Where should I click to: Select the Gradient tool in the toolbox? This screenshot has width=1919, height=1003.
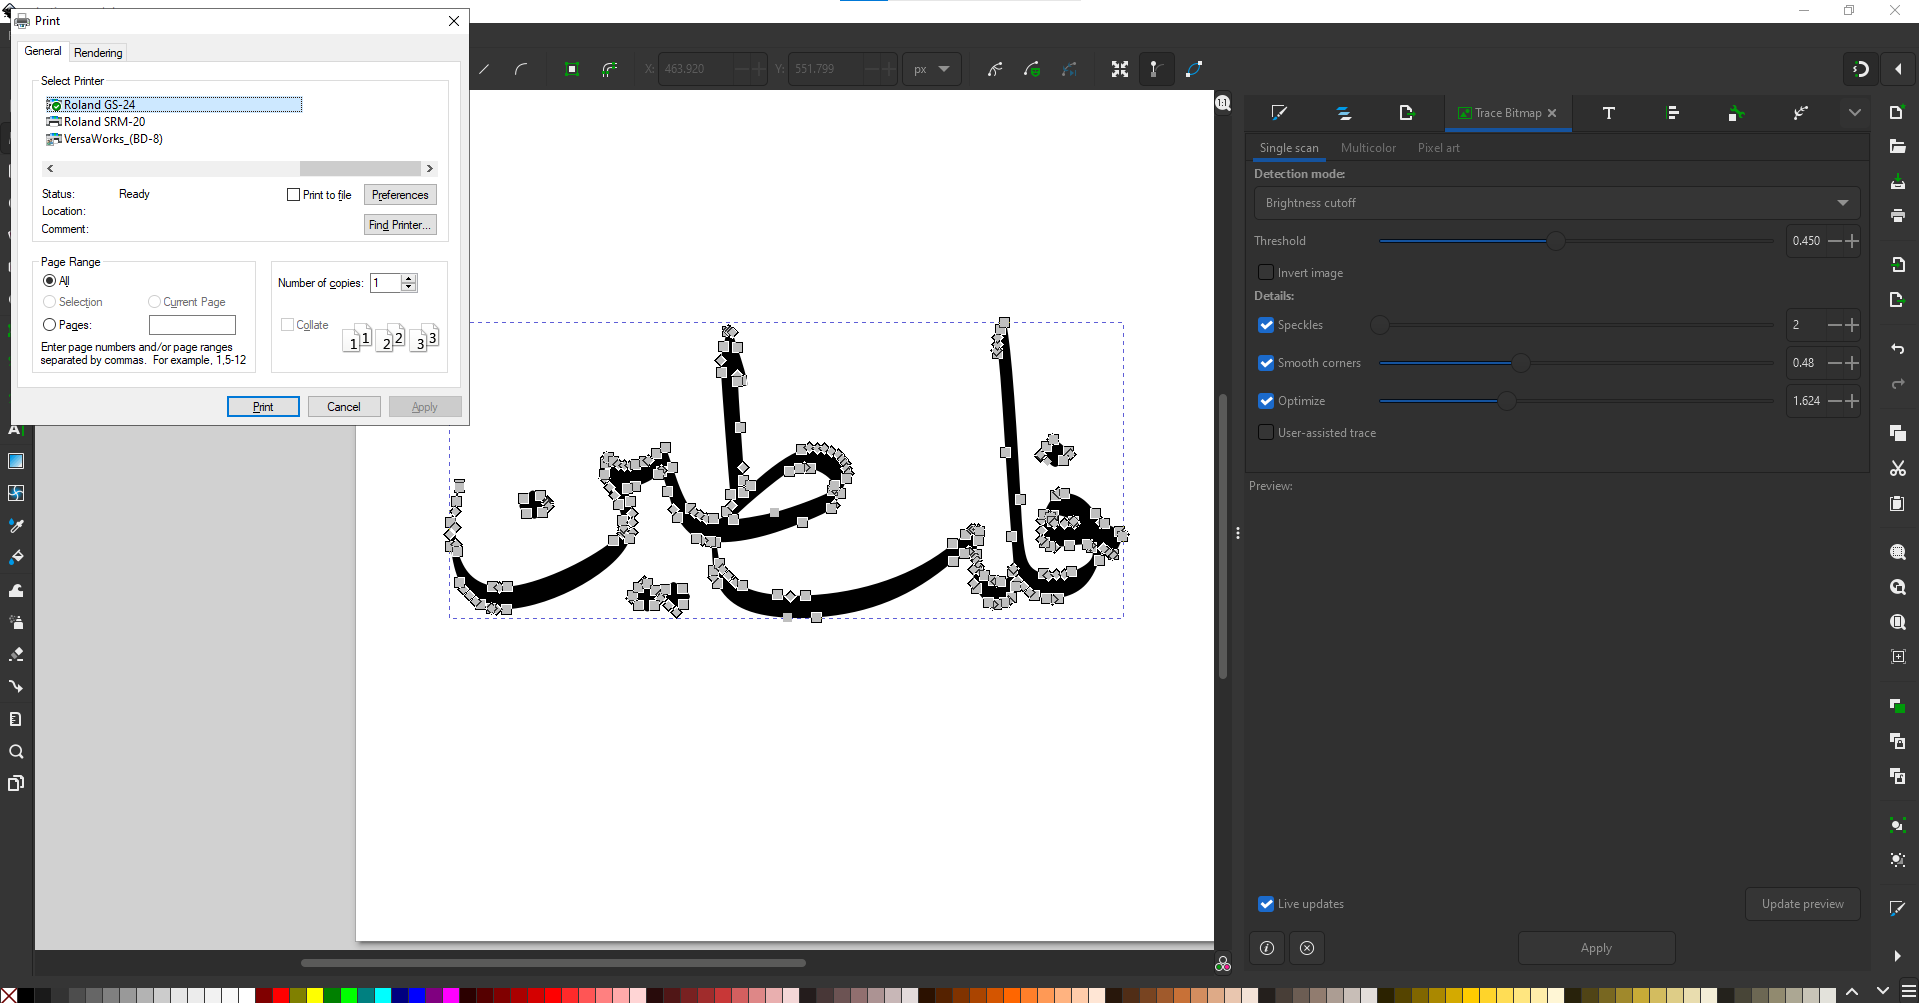point(16,461)
